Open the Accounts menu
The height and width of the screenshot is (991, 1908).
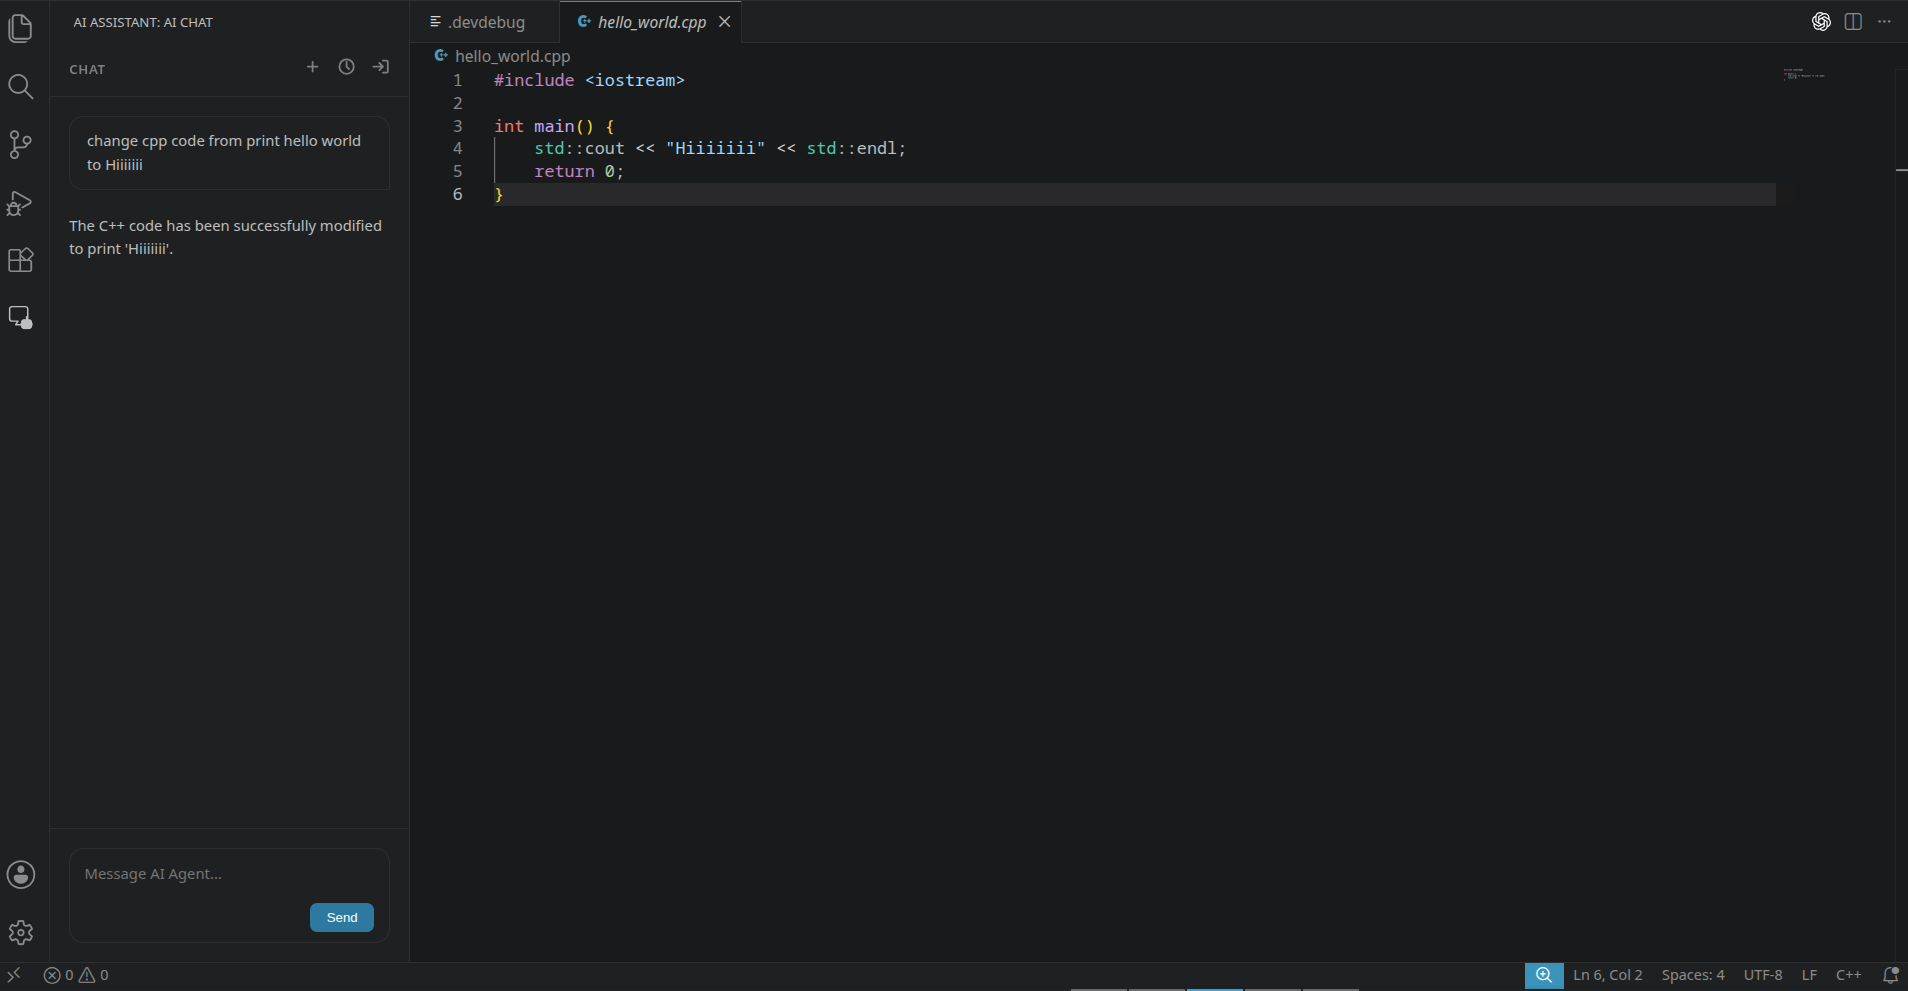[21, 875]
